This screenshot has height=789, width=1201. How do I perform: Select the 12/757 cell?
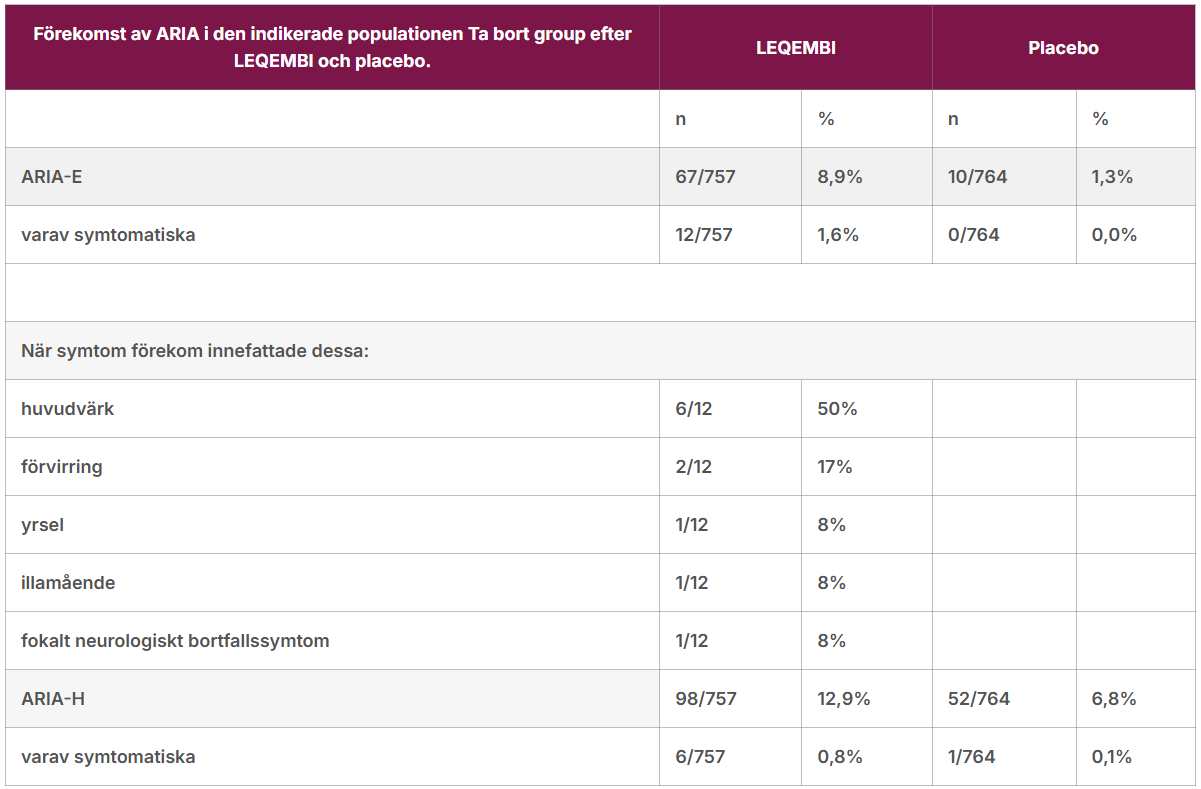click(x=703, y=235)
